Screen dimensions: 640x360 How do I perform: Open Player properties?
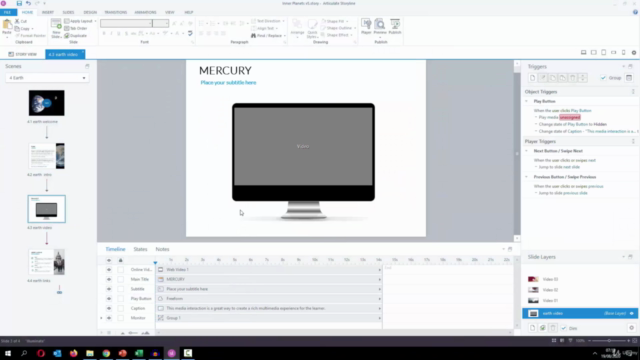pos(366,27)
